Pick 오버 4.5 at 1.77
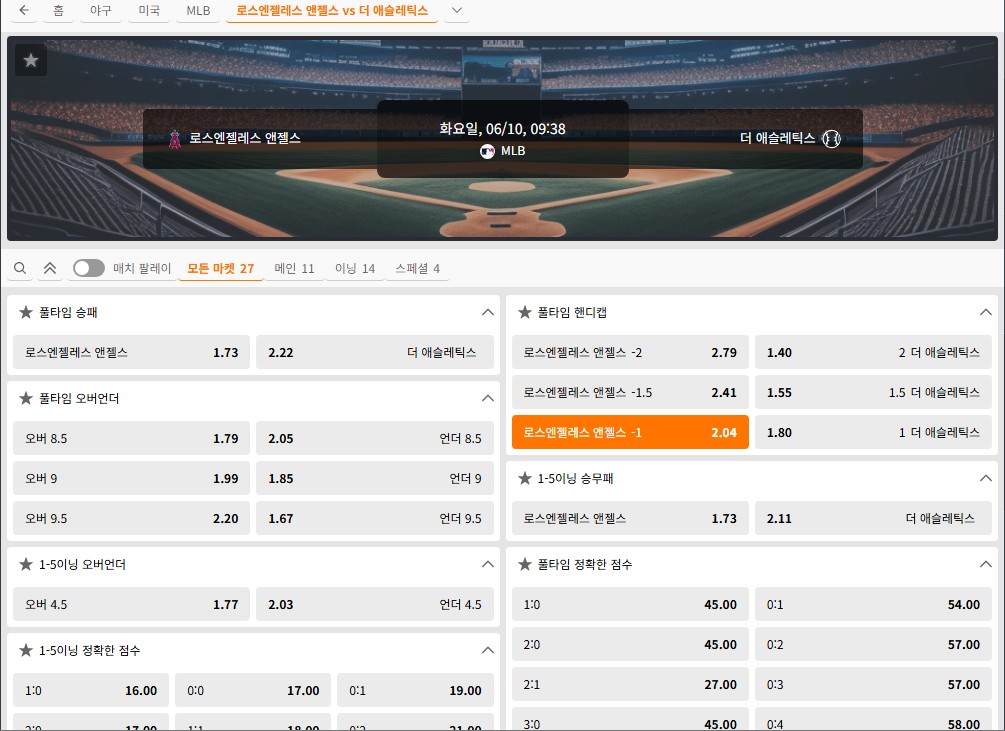The image size is (1005, 731). 131,604
